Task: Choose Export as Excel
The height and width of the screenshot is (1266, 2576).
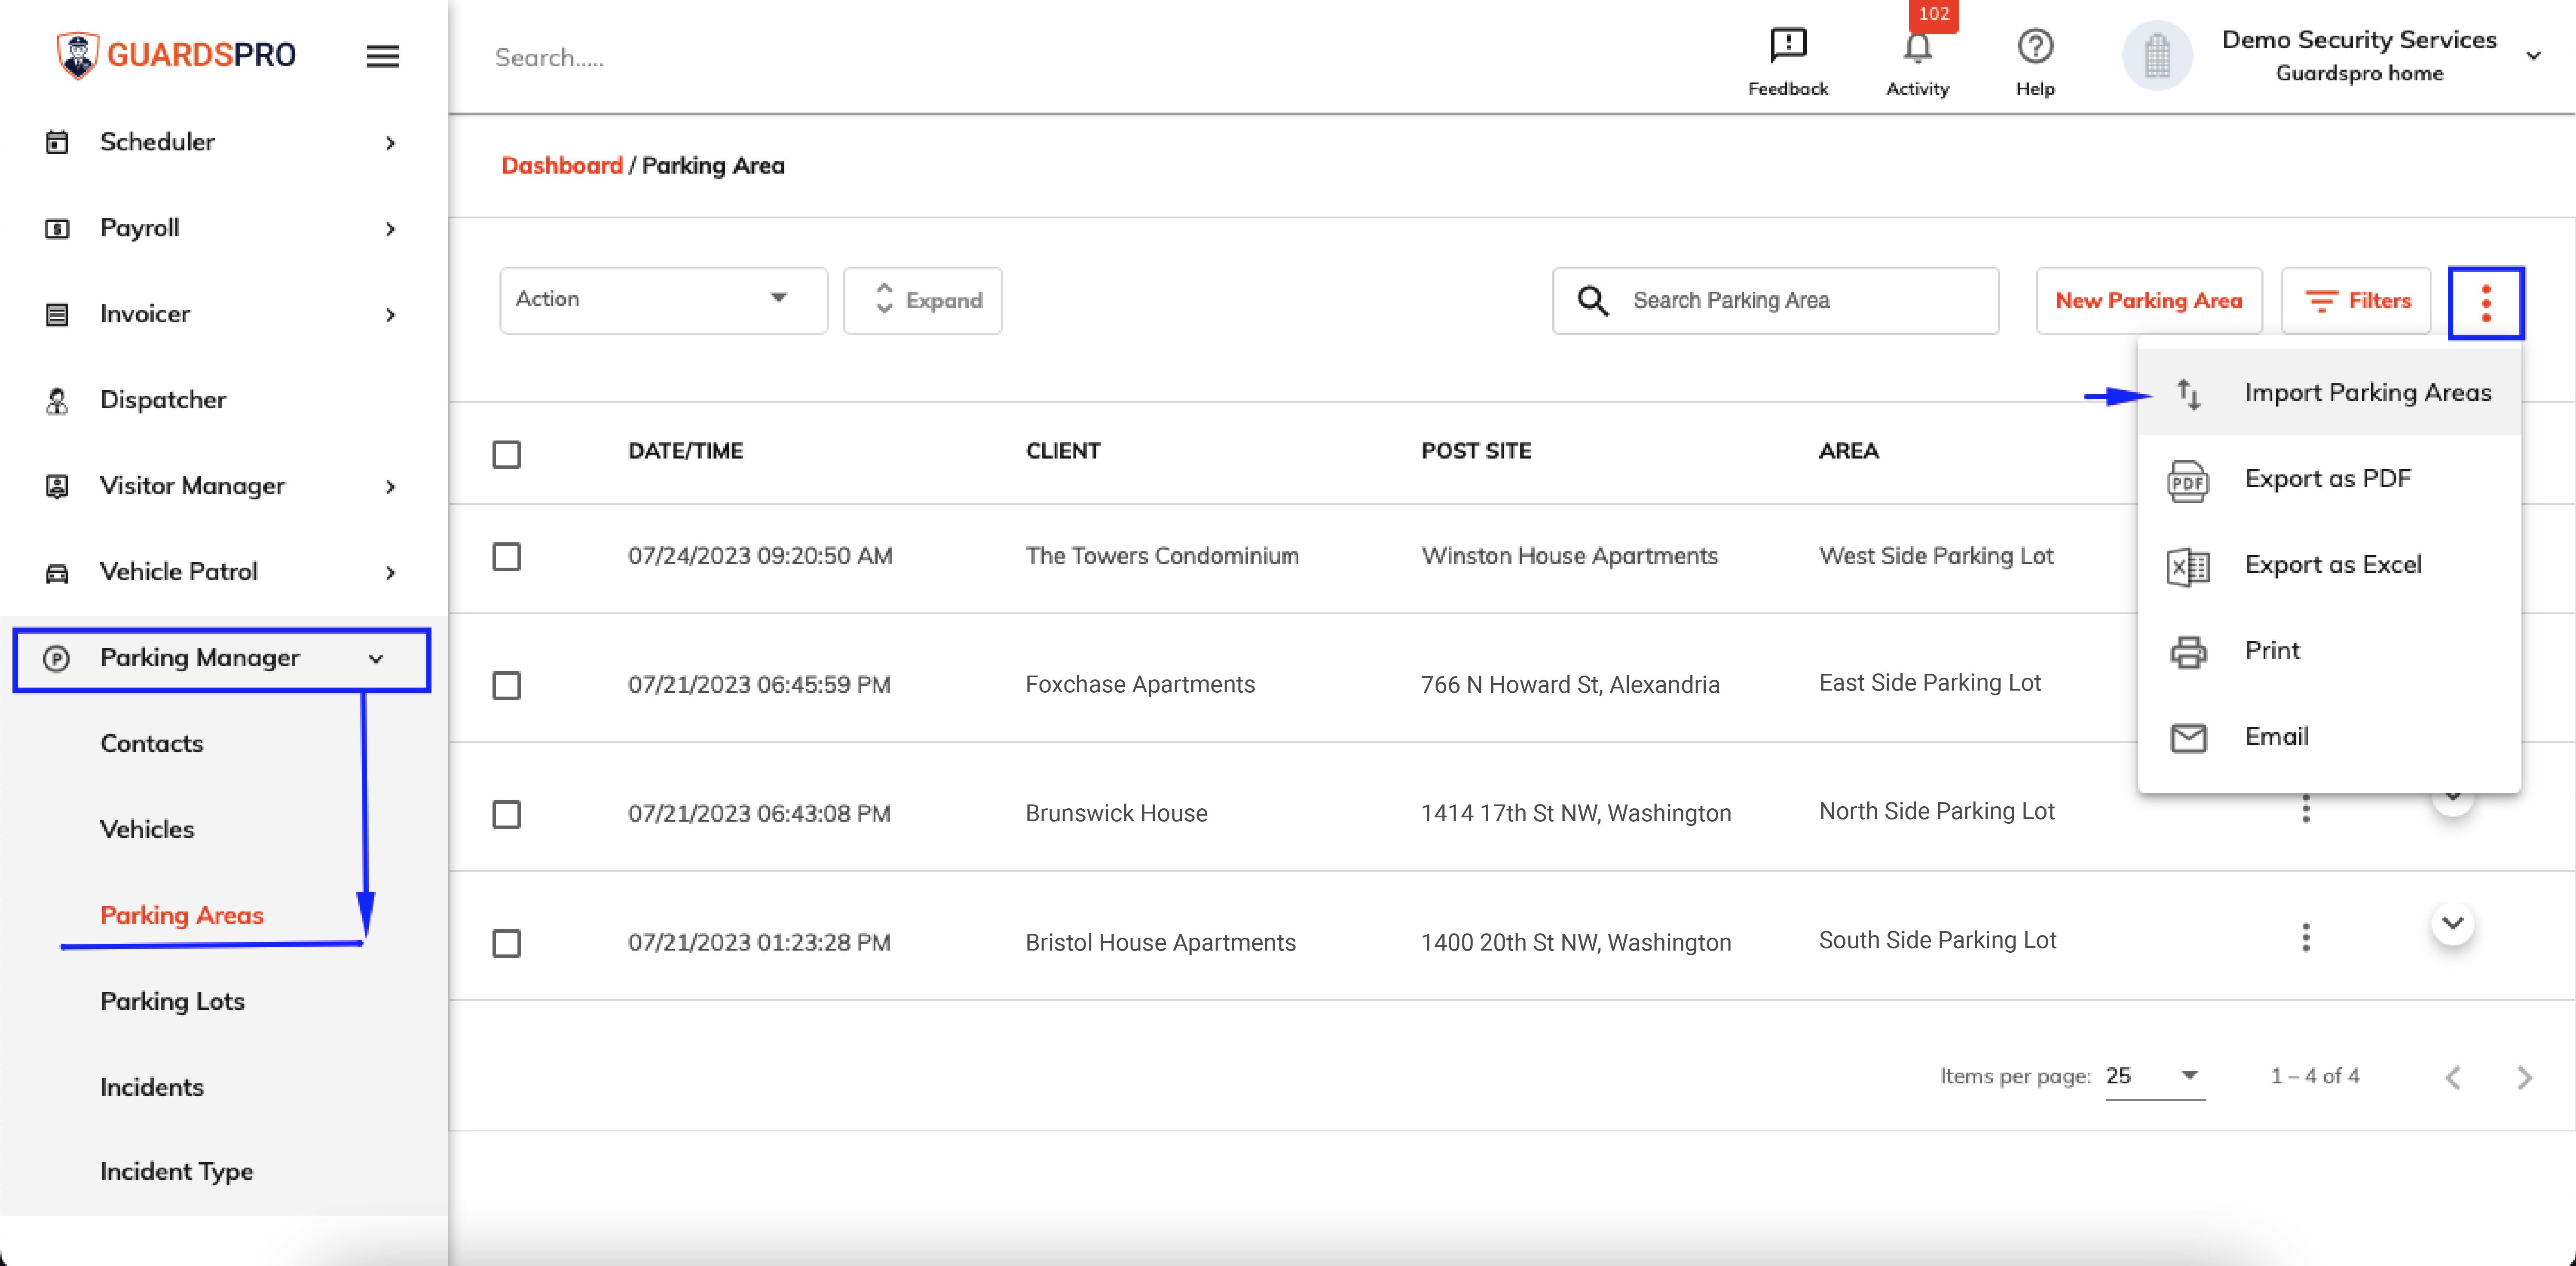Action: pos(2329,565)
